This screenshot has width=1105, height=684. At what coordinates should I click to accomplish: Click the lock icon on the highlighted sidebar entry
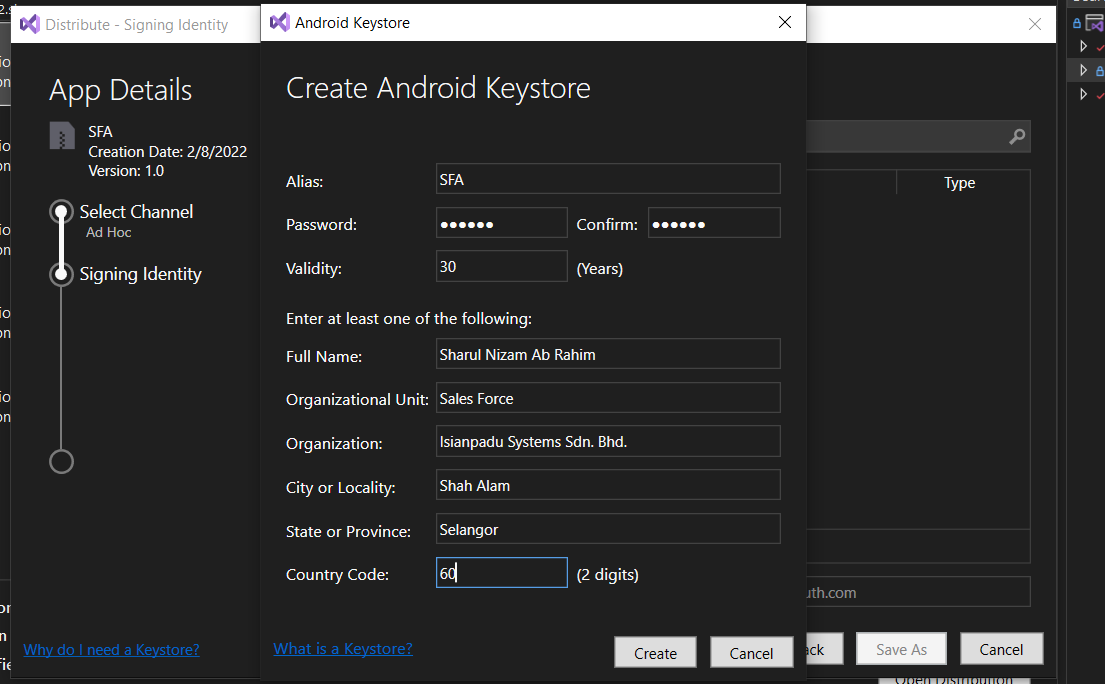point(1101,70)
